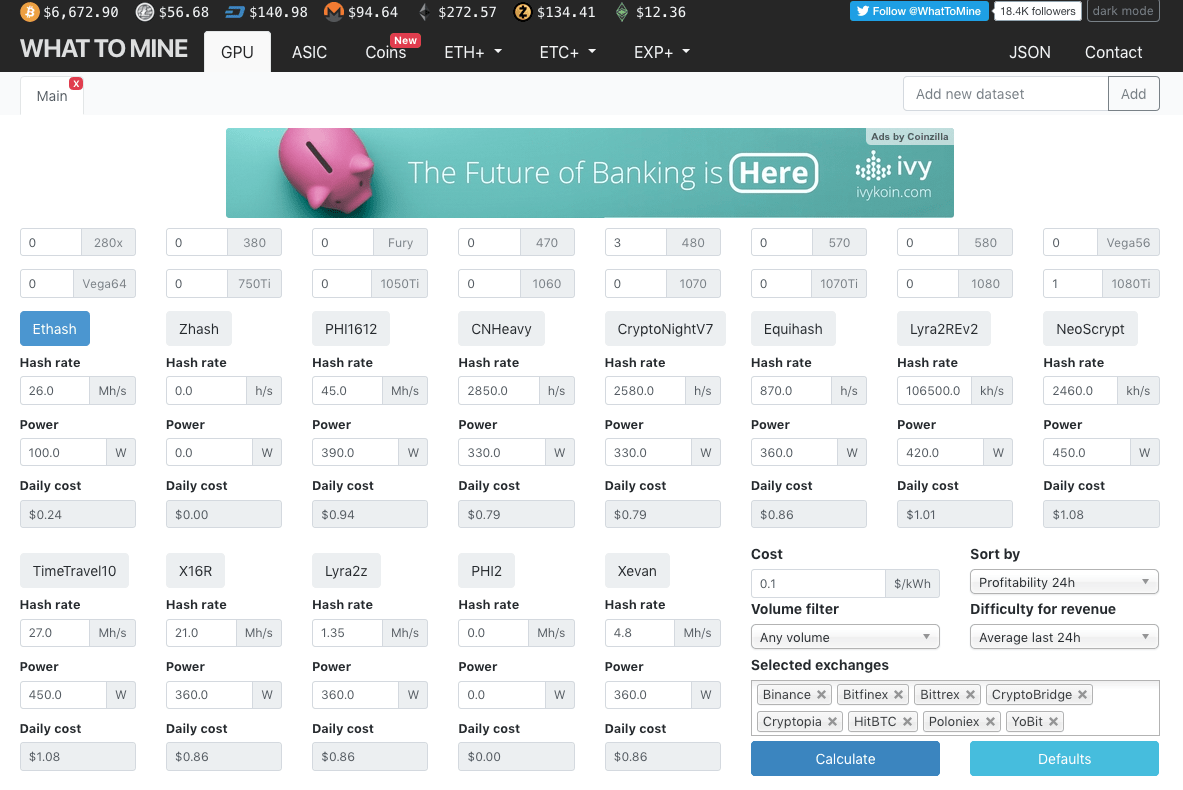Image resolution: width=1183 pixels, height=790 pixels.
Task: Focus the Ethash power field
Action: click(x=63, y=453)
